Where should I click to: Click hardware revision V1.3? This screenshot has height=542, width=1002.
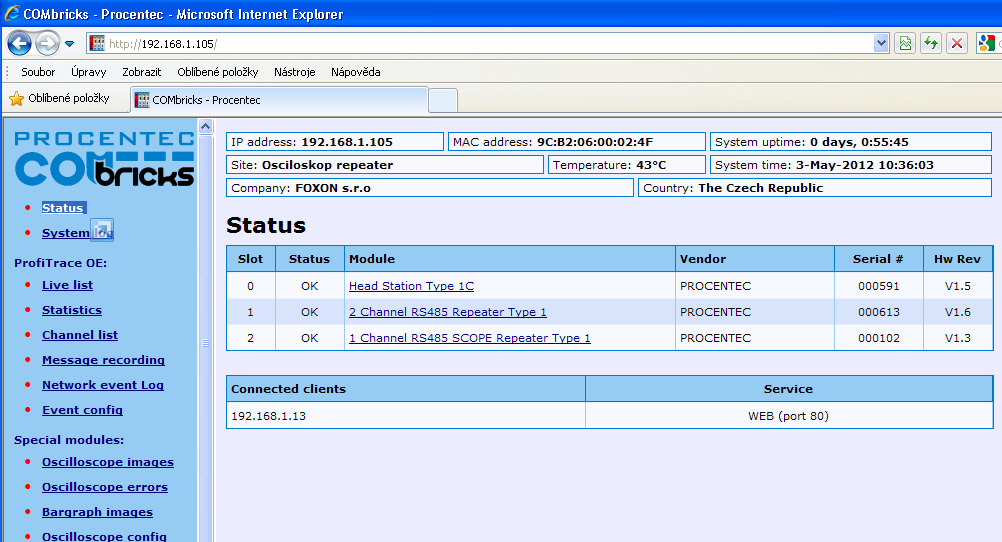tap(957, 337)
